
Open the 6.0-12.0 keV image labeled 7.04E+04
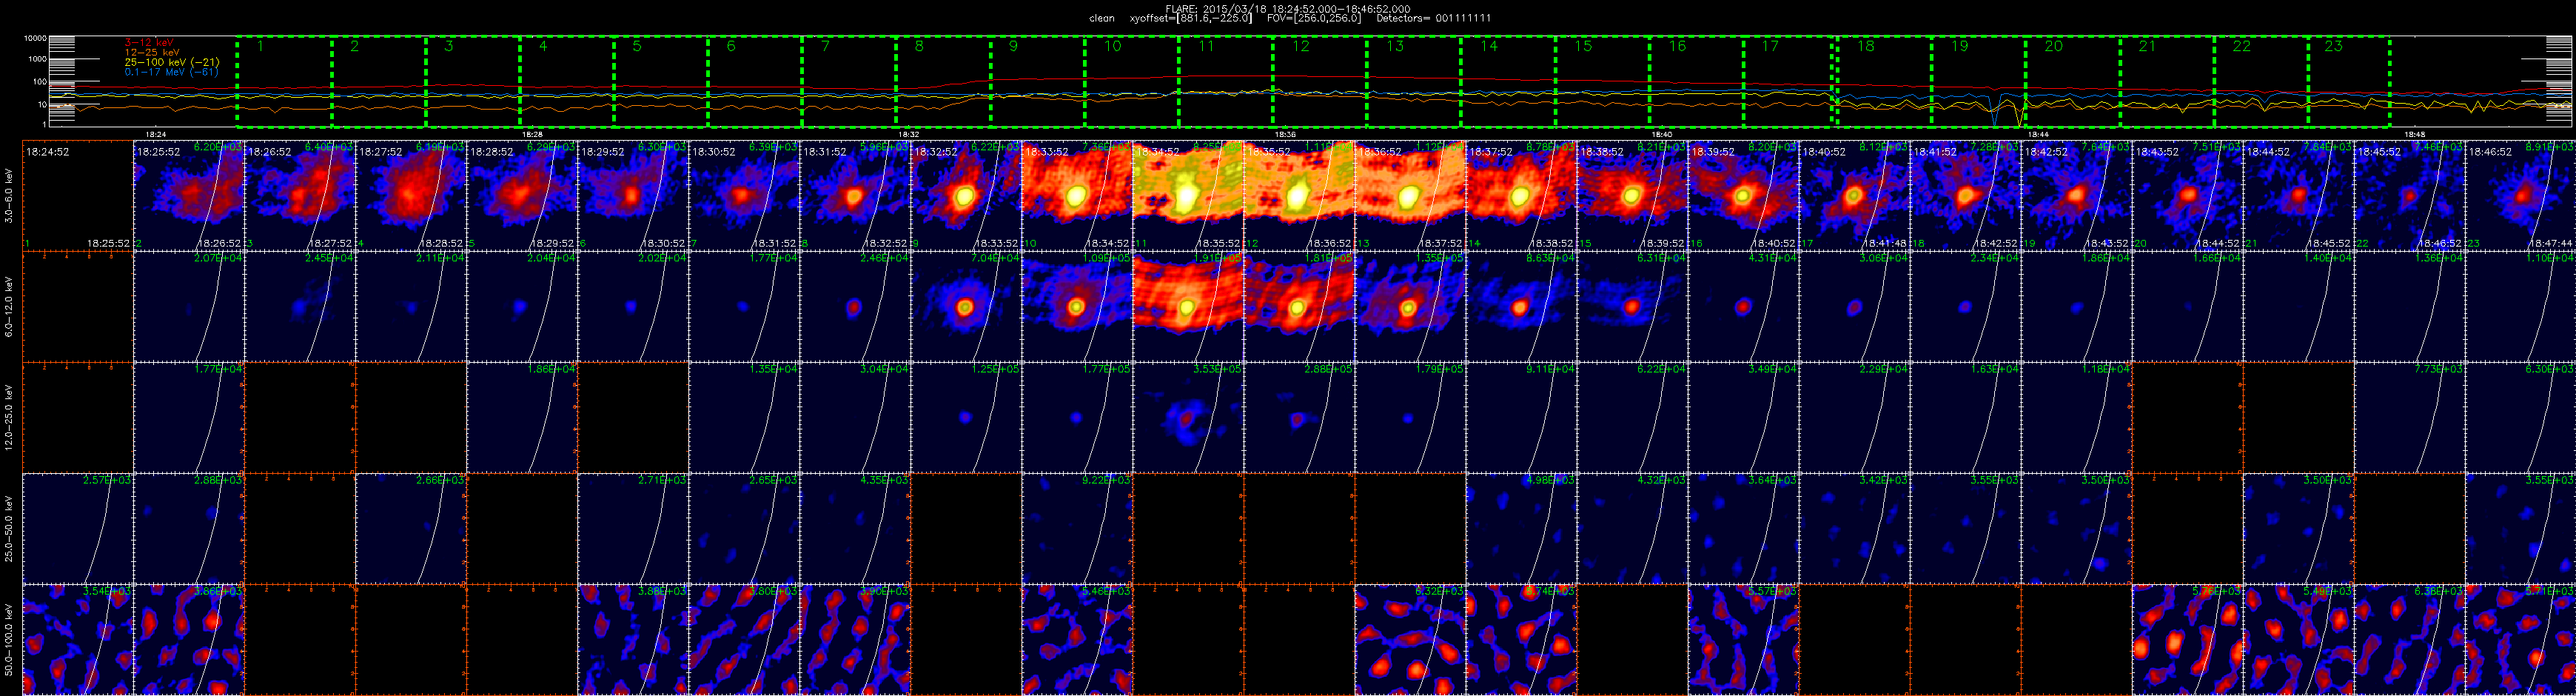966,307
